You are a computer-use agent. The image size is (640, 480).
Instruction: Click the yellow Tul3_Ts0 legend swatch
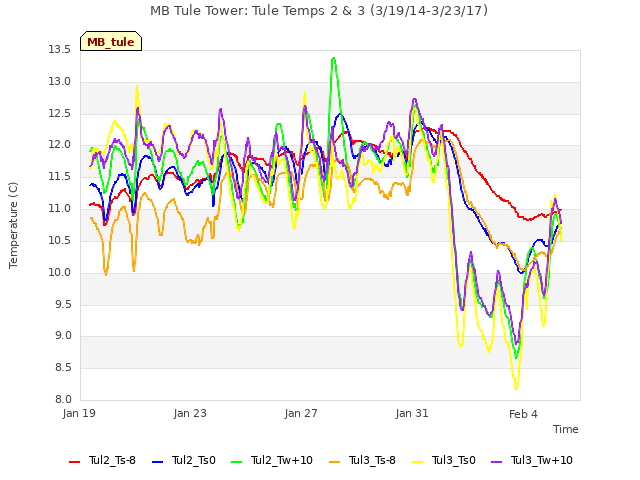click(418, 462)
